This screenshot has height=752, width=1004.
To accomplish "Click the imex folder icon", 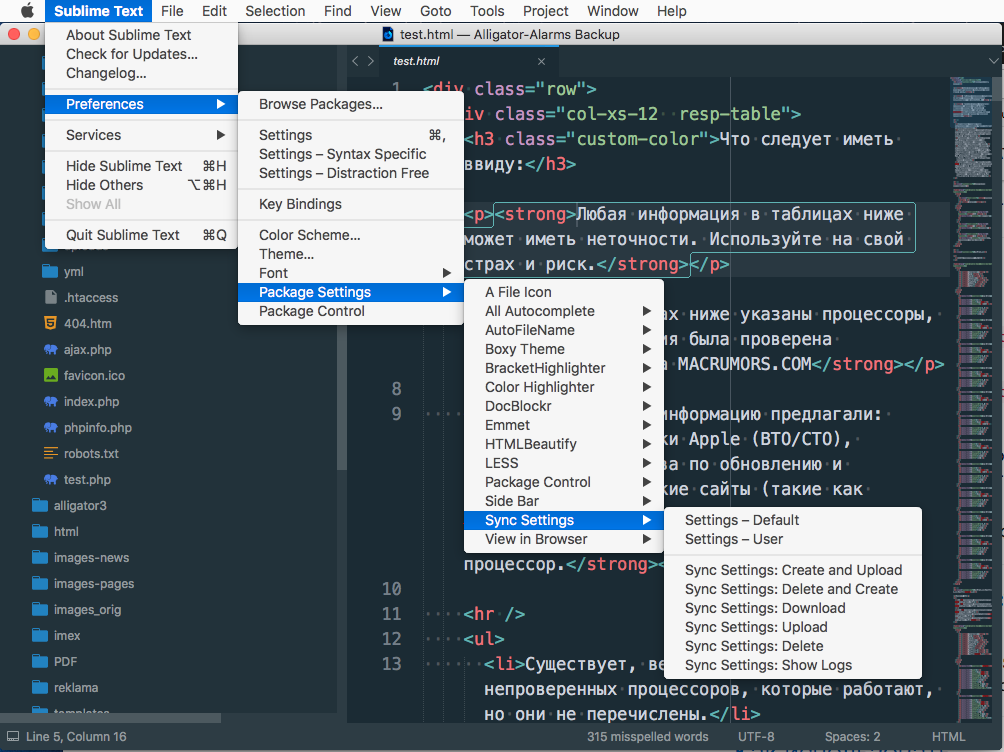I will (40, 635).
